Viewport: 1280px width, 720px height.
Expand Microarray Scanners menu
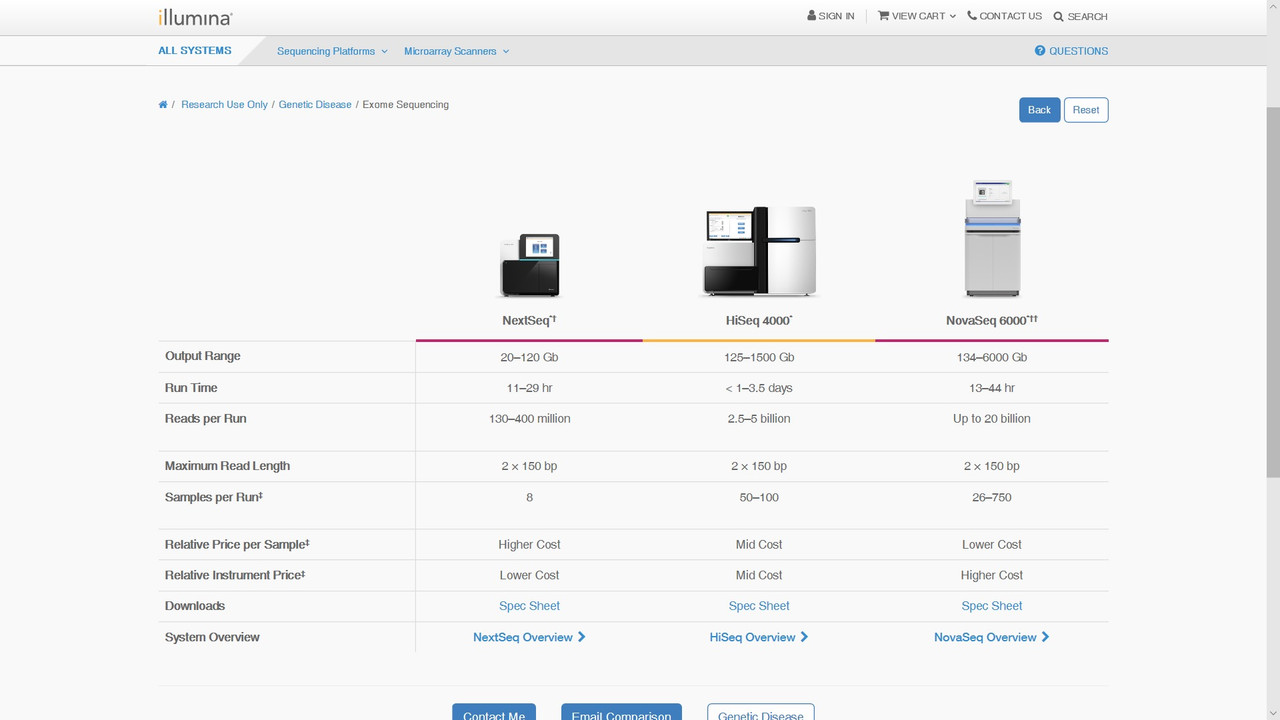(457, 51)
